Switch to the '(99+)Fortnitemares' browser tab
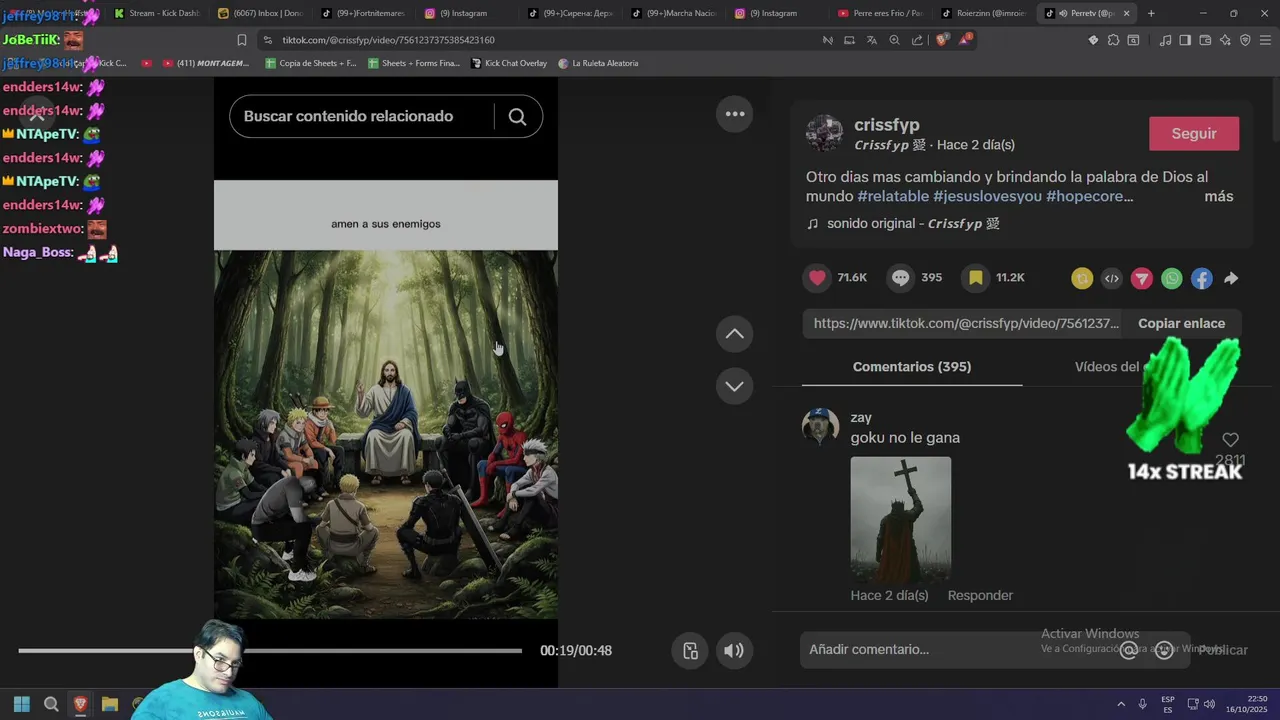Screen dimensions: 1280x720 (363, 13)
